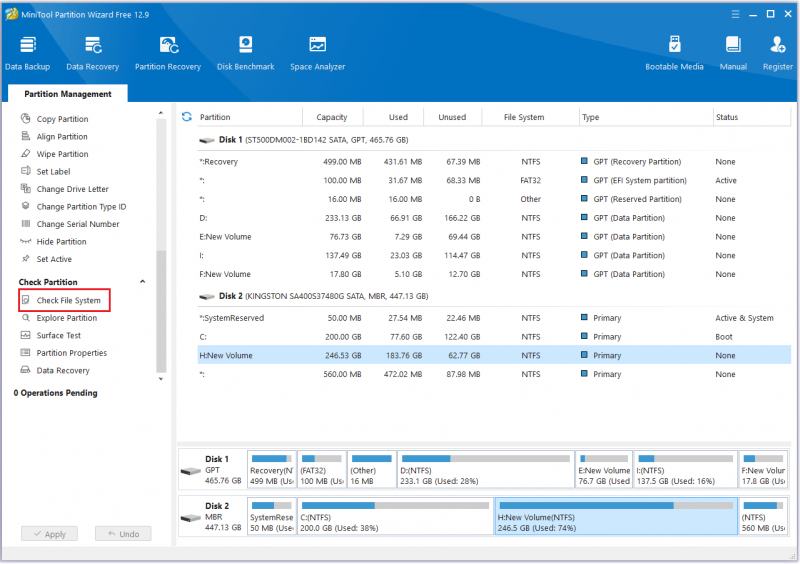Select the (Other) 16 MB block in map

[x=371, y=469]
